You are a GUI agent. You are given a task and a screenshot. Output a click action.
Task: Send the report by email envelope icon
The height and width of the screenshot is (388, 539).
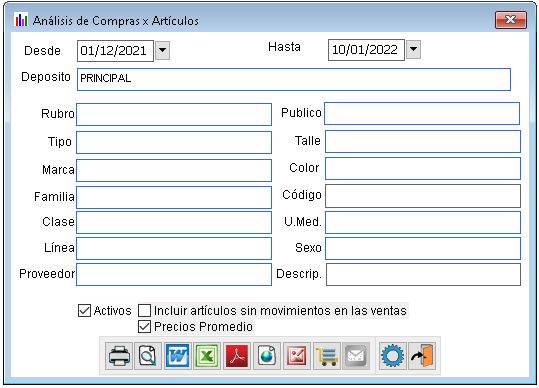[356, 356]
